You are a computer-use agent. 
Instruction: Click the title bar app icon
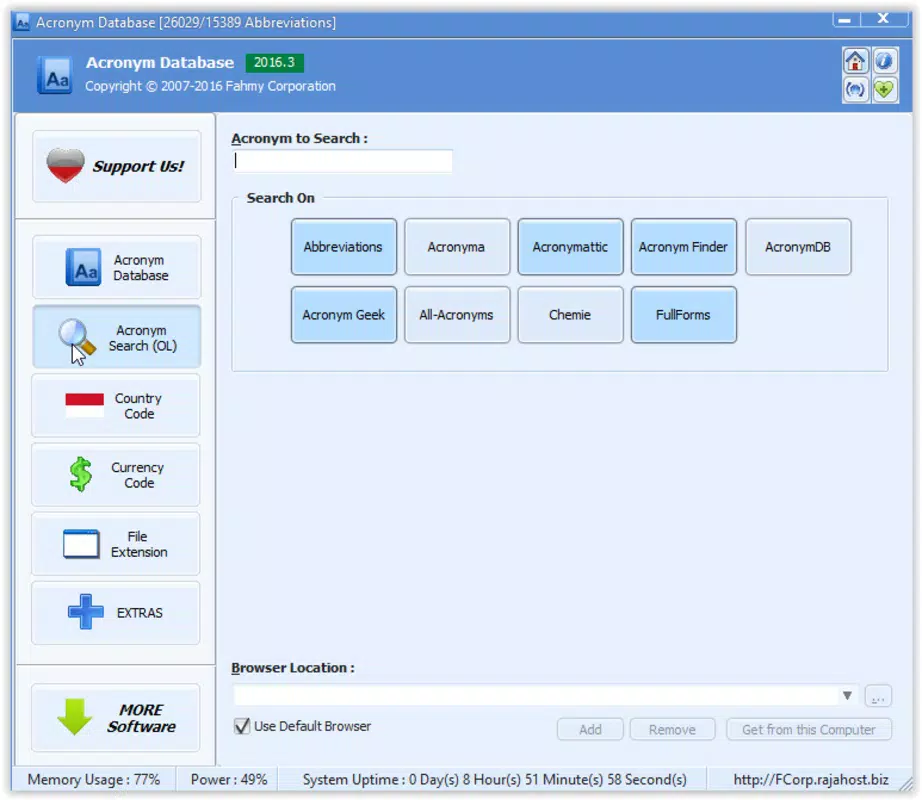pos(22,23)
